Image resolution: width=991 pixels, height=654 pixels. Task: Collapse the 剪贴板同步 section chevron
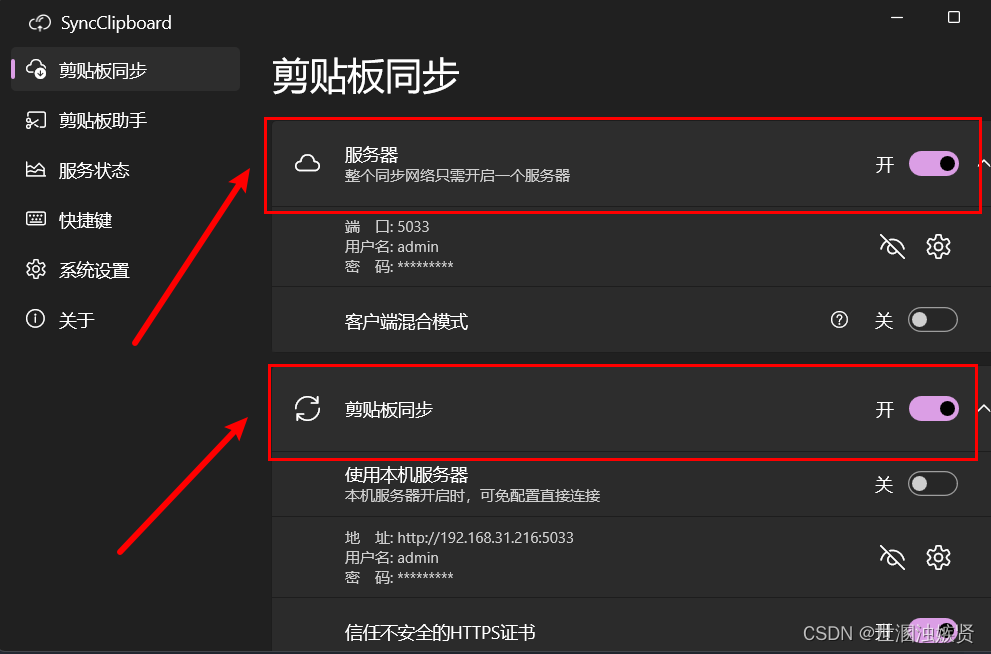coord(983,409)
